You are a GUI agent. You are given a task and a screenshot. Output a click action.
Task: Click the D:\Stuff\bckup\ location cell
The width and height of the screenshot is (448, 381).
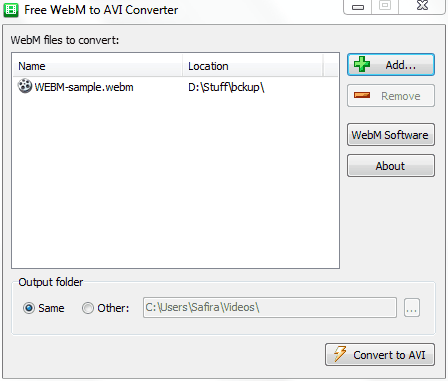[x=226, y=87]
